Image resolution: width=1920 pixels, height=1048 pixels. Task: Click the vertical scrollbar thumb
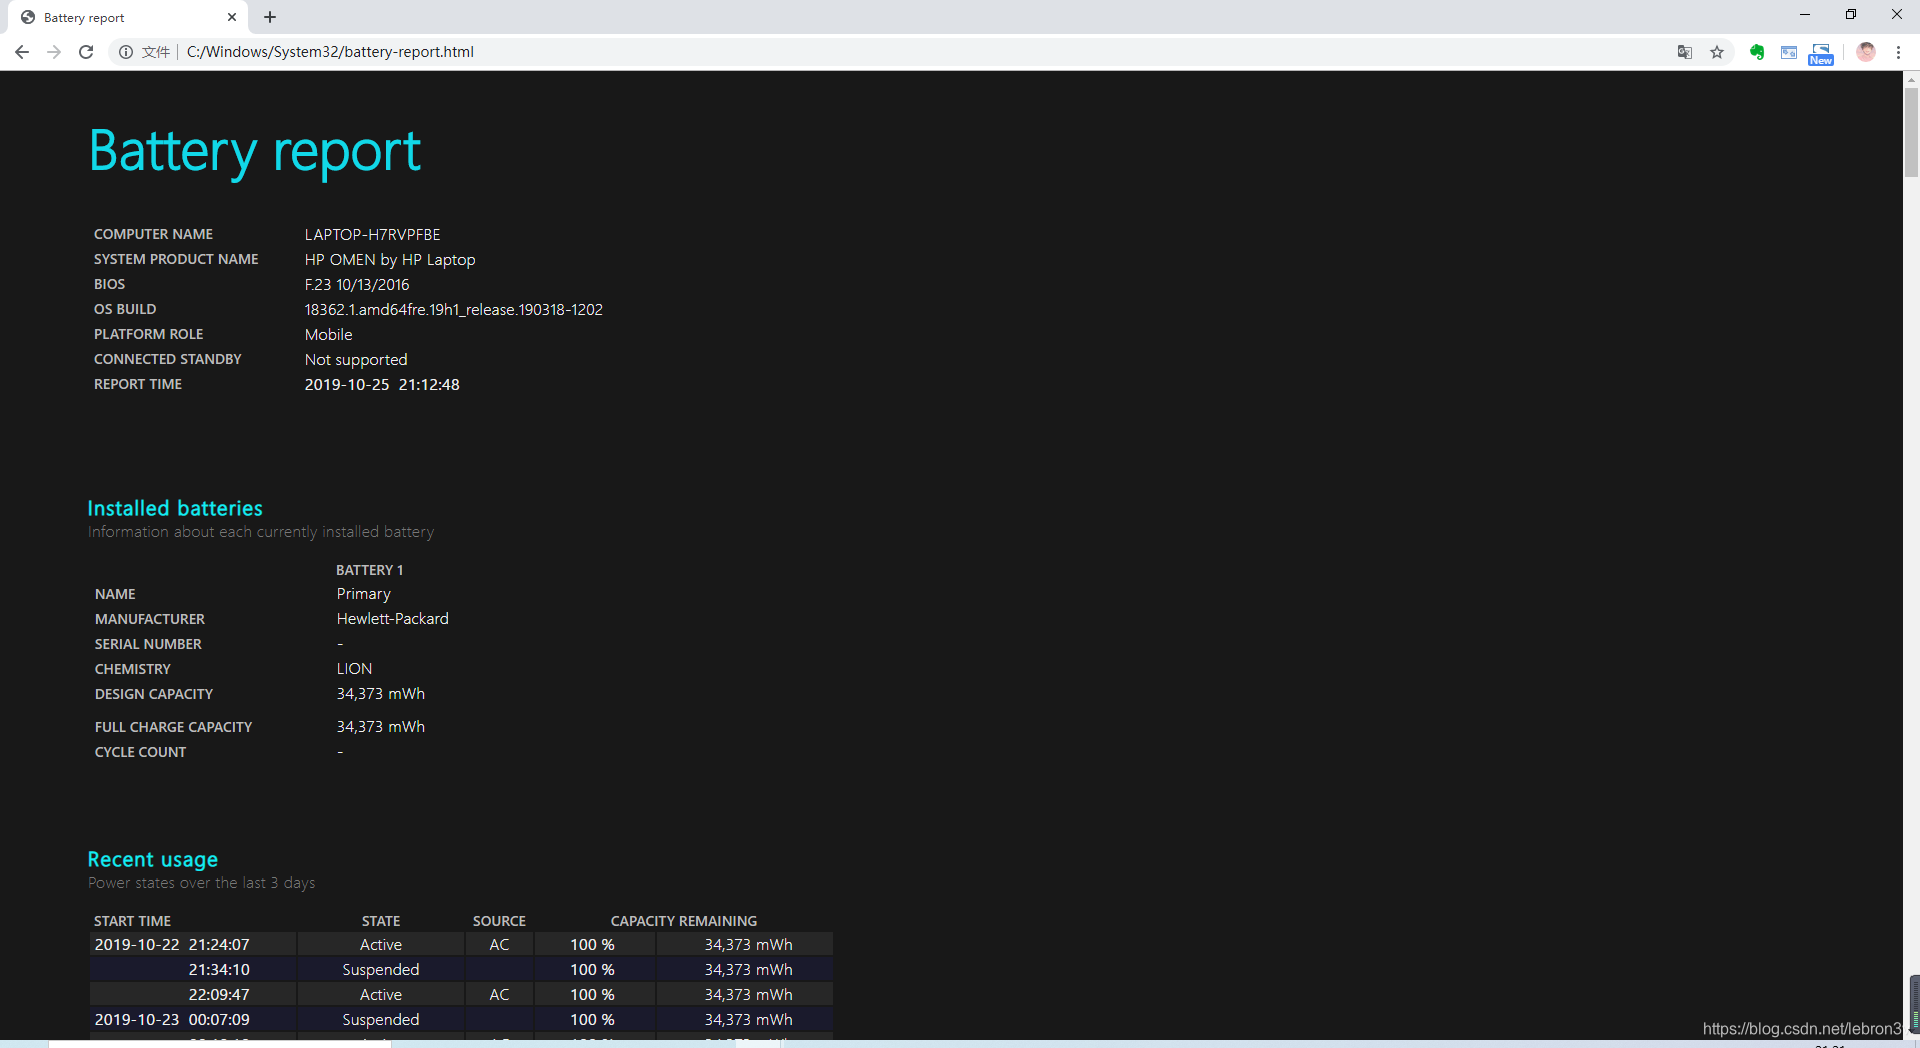1911,132
